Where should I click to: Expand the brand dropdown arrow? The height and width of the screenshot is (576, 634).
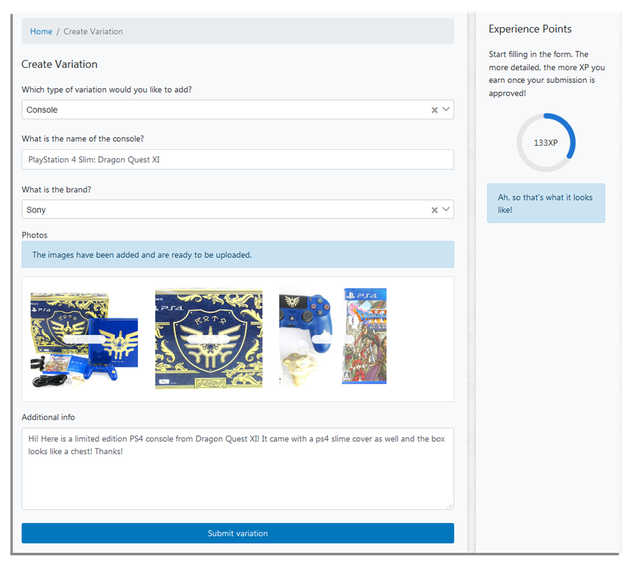(x=446, y=209)
